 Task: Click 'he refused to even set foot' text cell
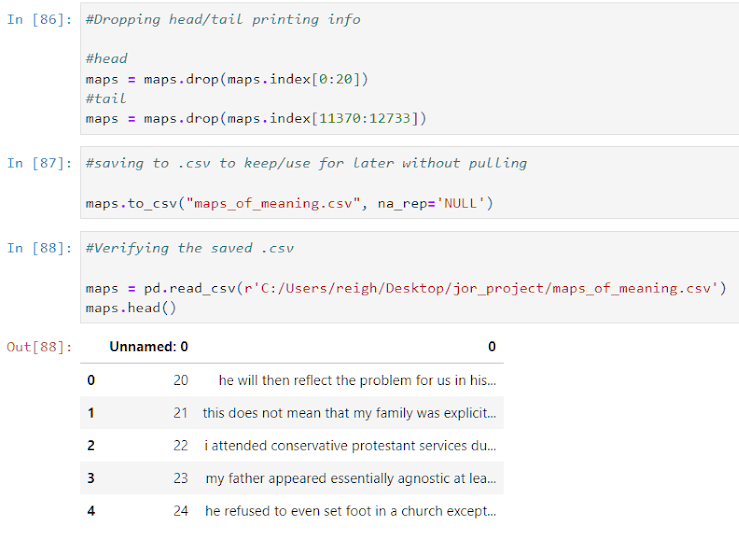pos(350,511)
